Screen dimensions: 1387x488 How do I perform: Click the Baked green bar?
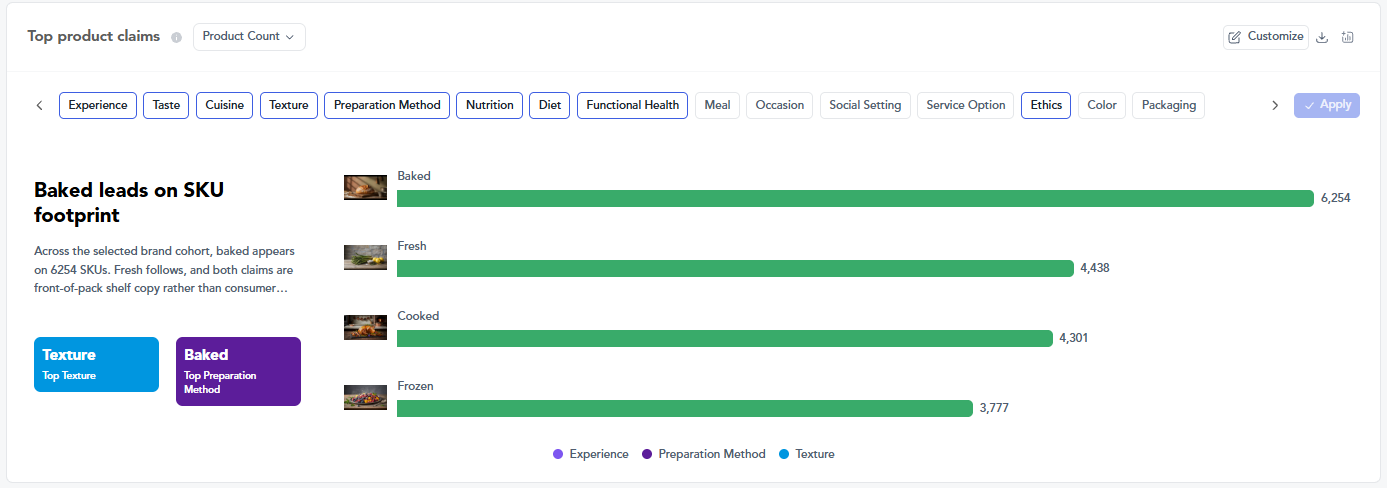click(855, 198)
